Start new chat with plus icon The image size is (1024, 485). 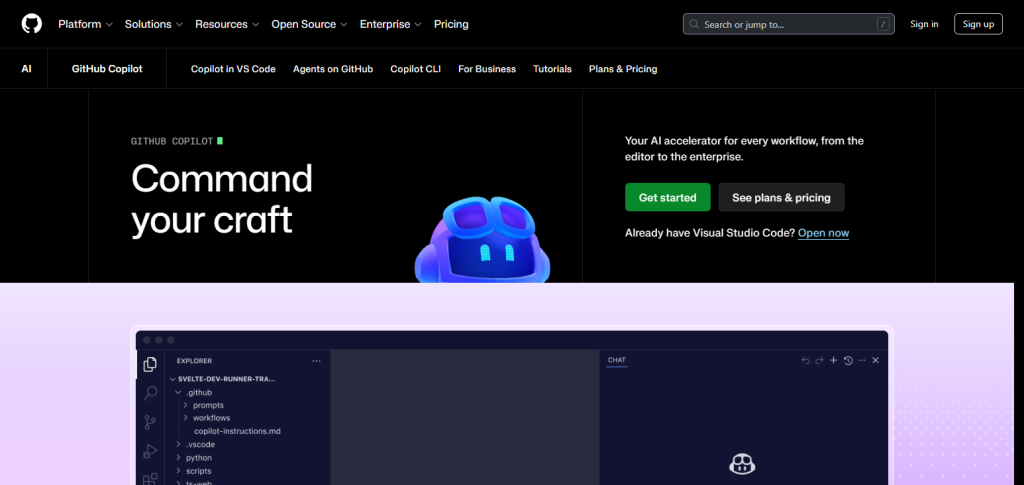833,360
